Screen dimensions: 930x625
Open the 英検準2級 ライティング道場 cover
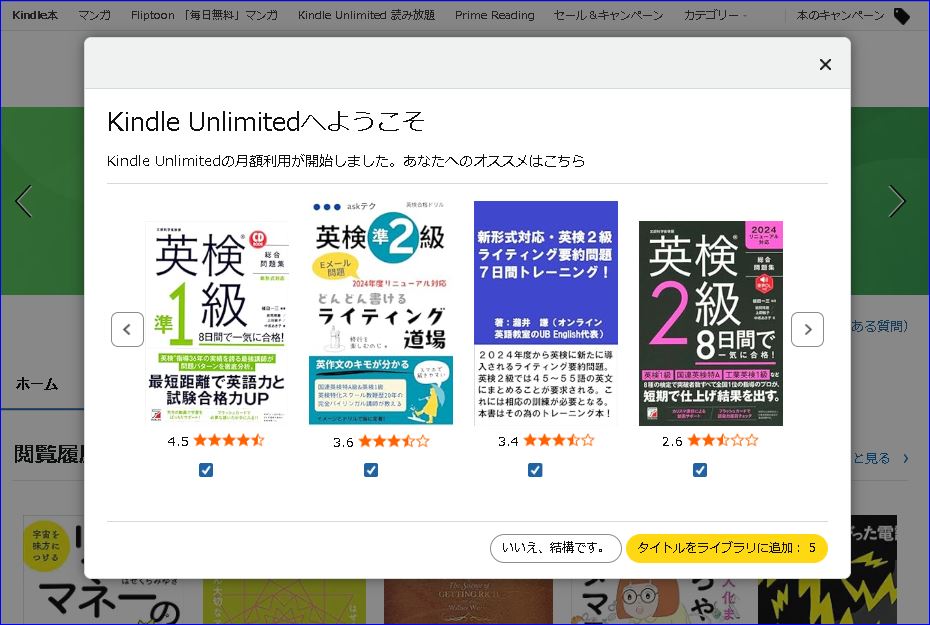(381, 313)
